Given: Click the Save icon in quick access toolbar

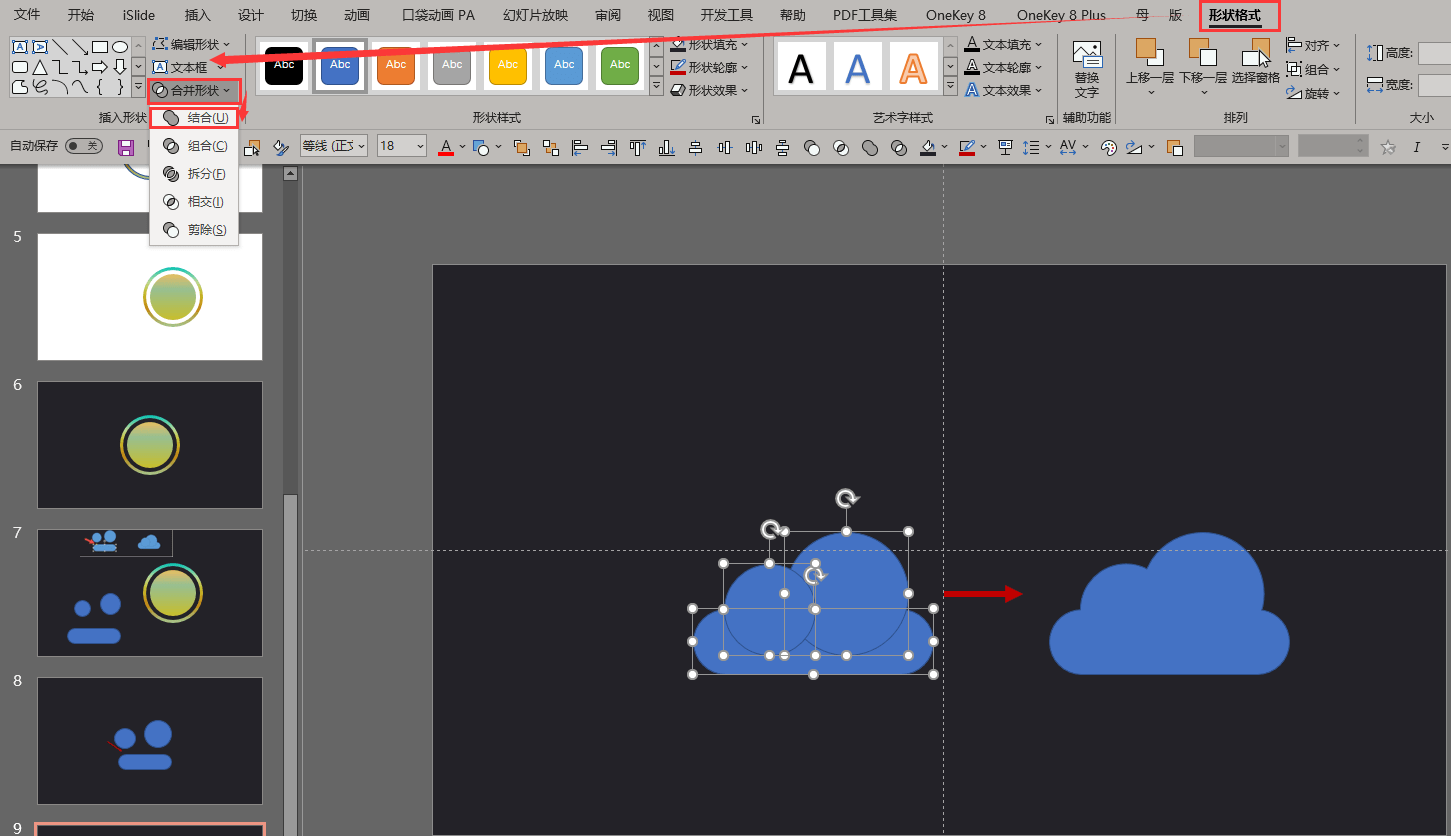Looking at the screenshot, I should (126, 147).
